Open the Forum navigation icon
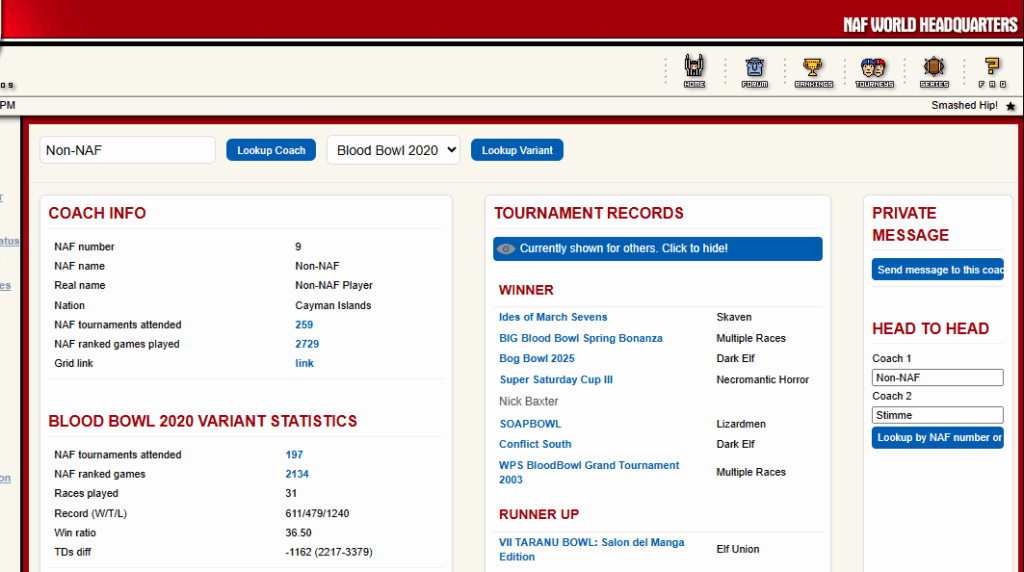This screenshot has height=572, width=1024. 754,71
